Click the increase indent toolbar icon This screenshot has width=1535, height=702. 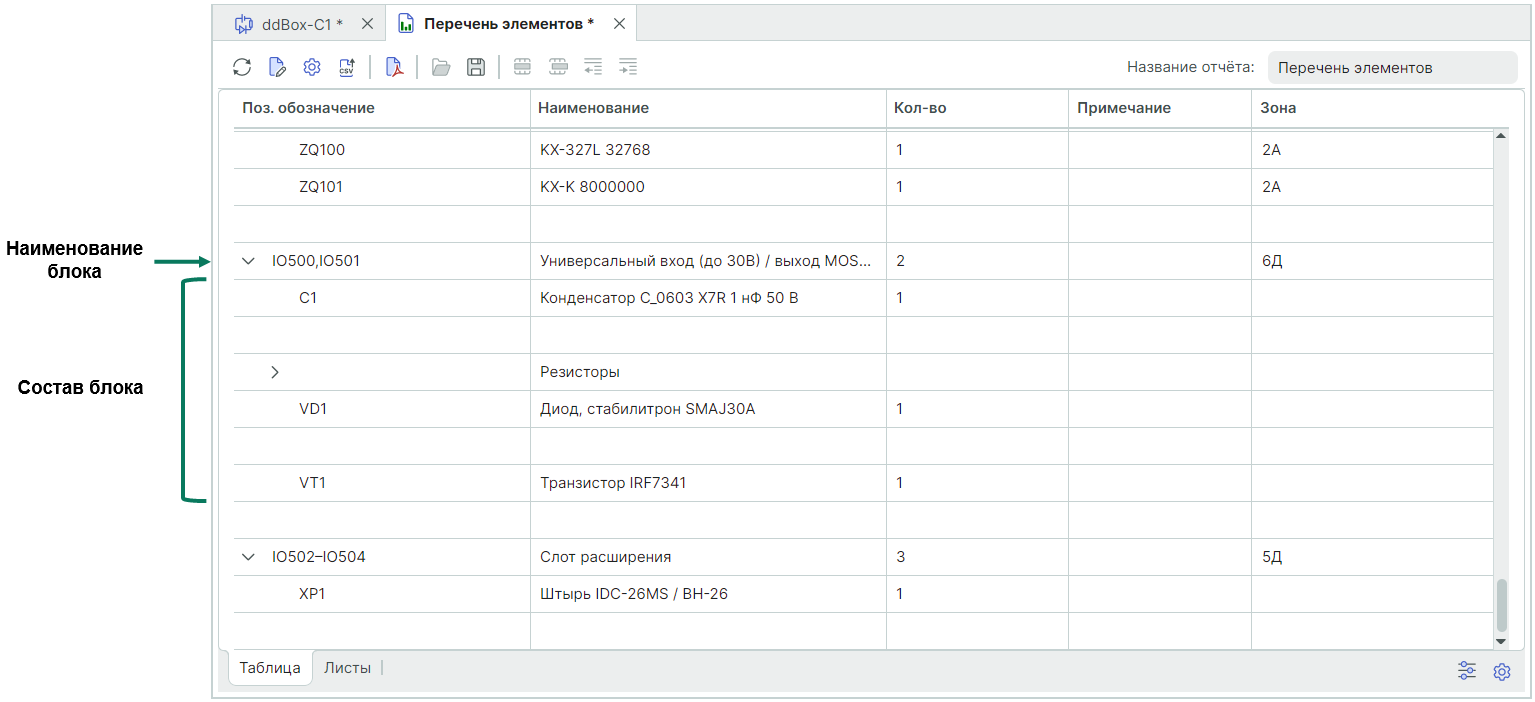point(628,67)
